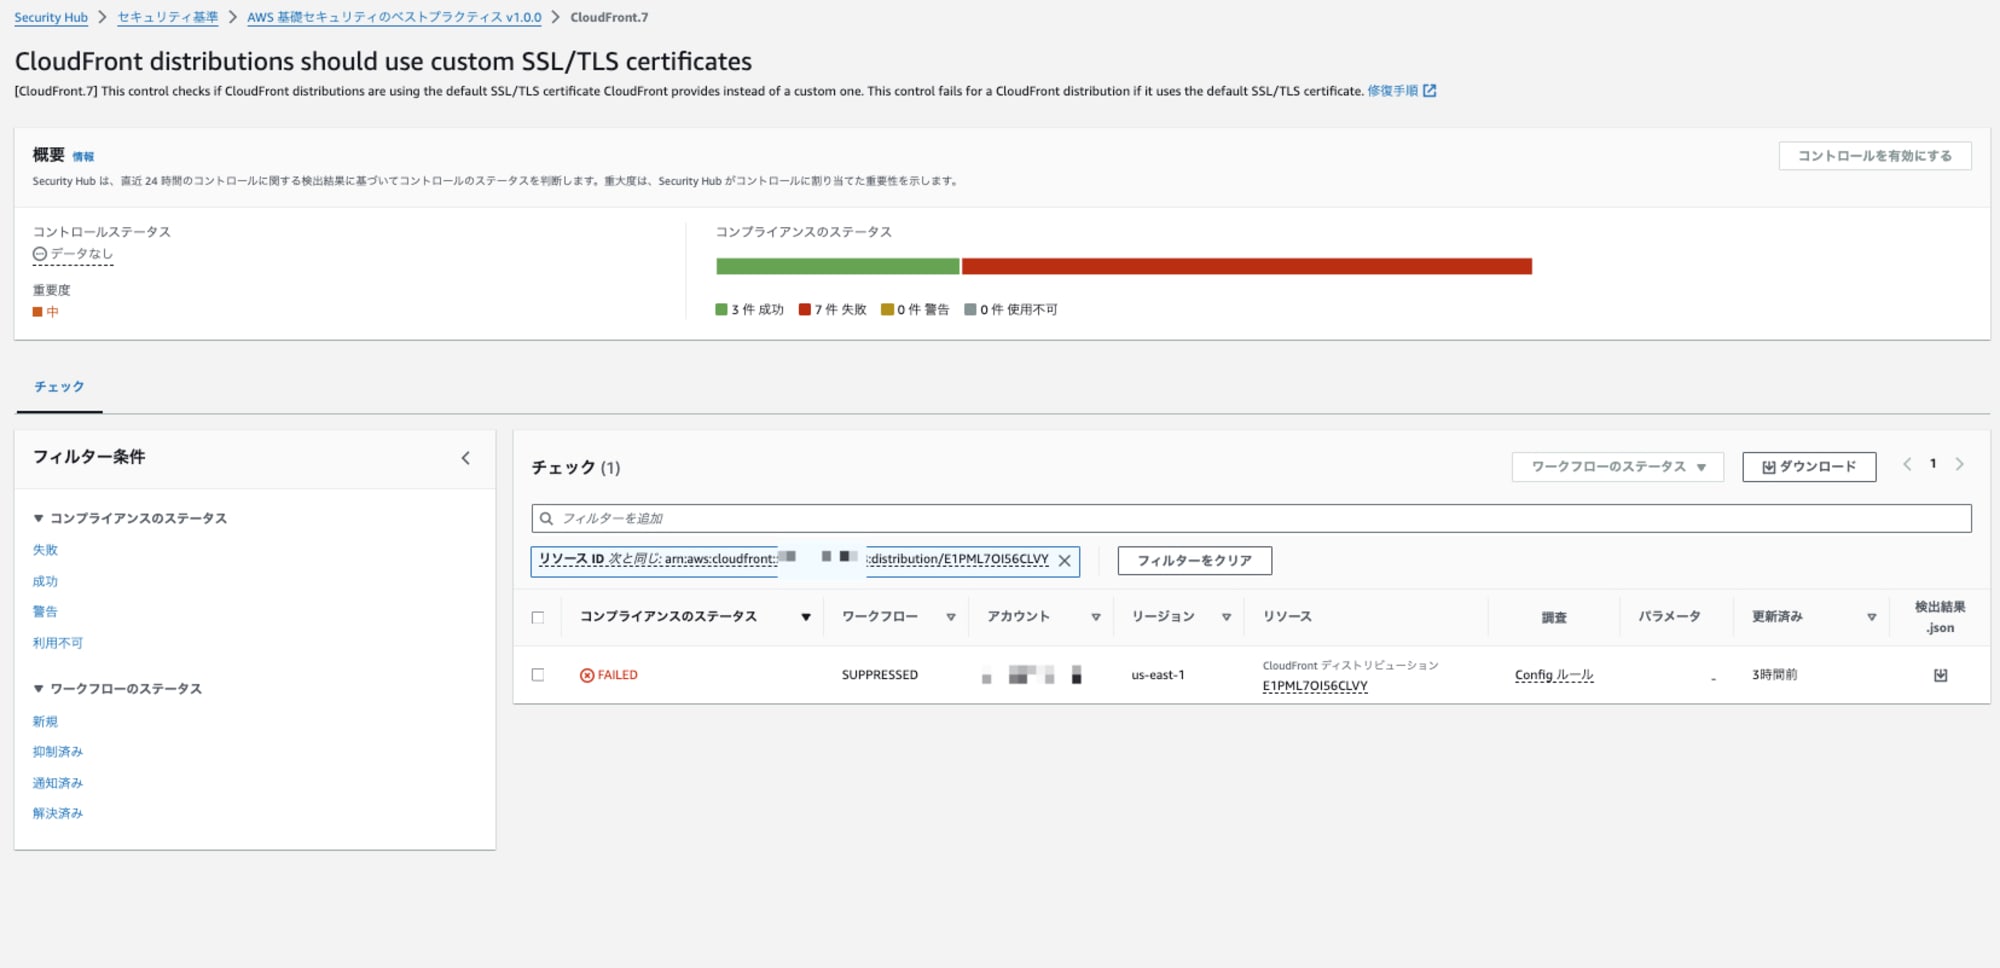Image resolution: width=2000 pixels, height=968 pixels.
Task: Click the magnifier icon in filter field
Action: [x=546, y=518]
